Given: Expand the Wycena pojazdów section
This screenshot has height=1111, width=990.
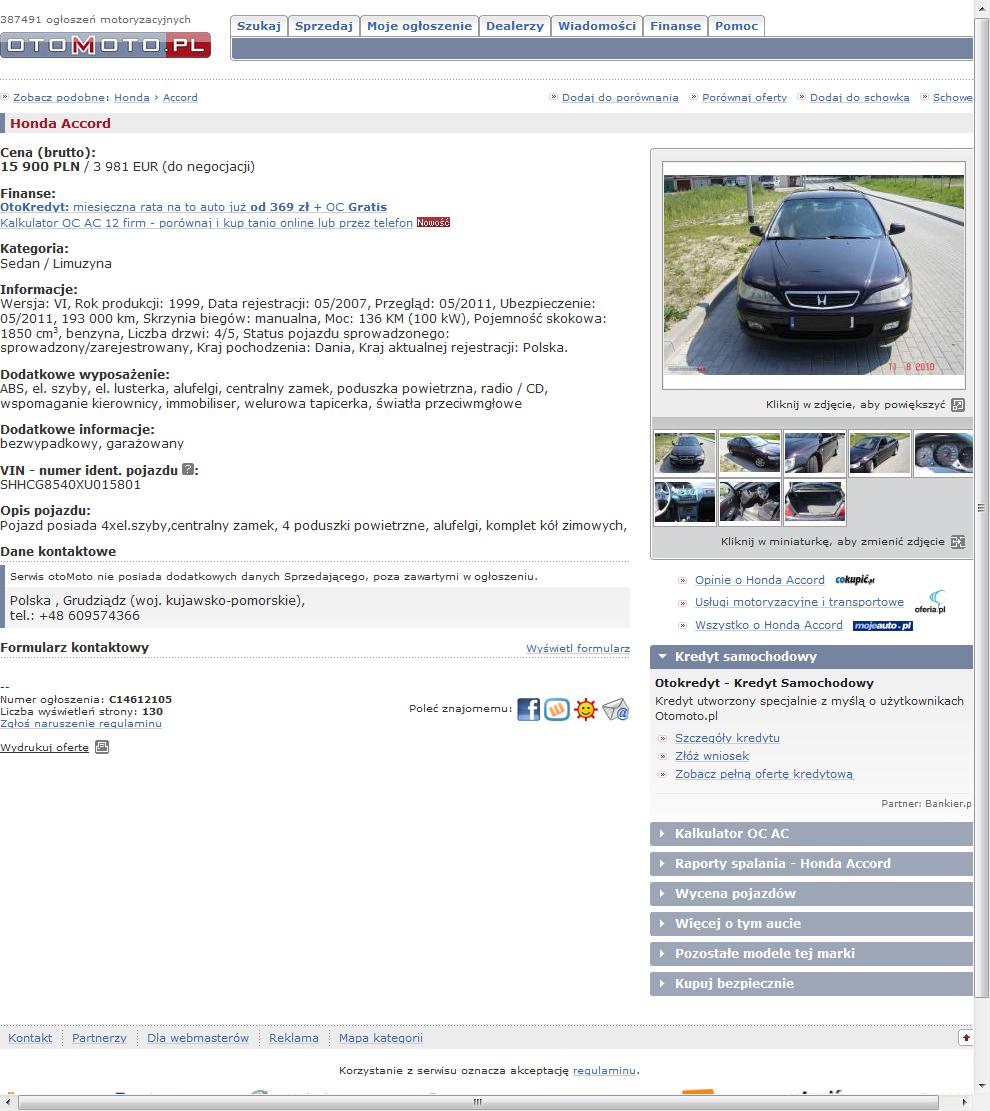Looking at the screenshot, I should point(811,893).
